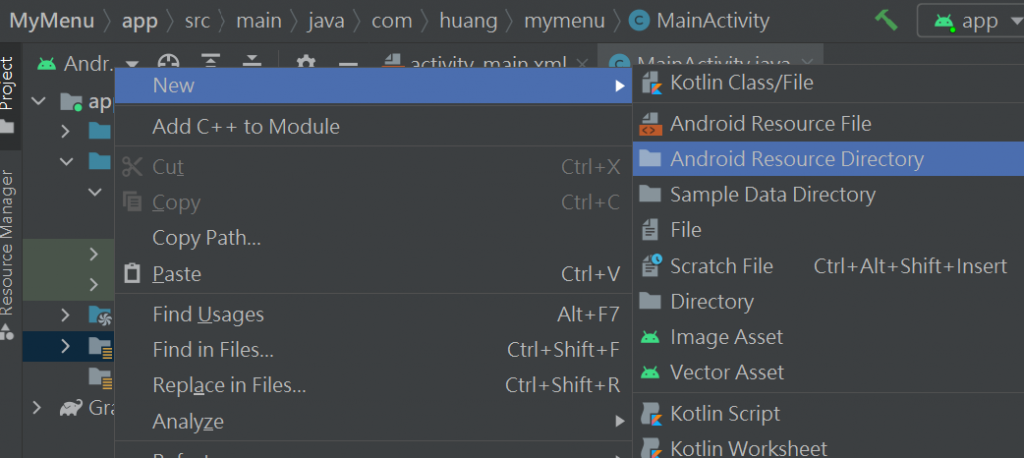
Task: Click Select Opened File target icon
Action: coord(168,63)
